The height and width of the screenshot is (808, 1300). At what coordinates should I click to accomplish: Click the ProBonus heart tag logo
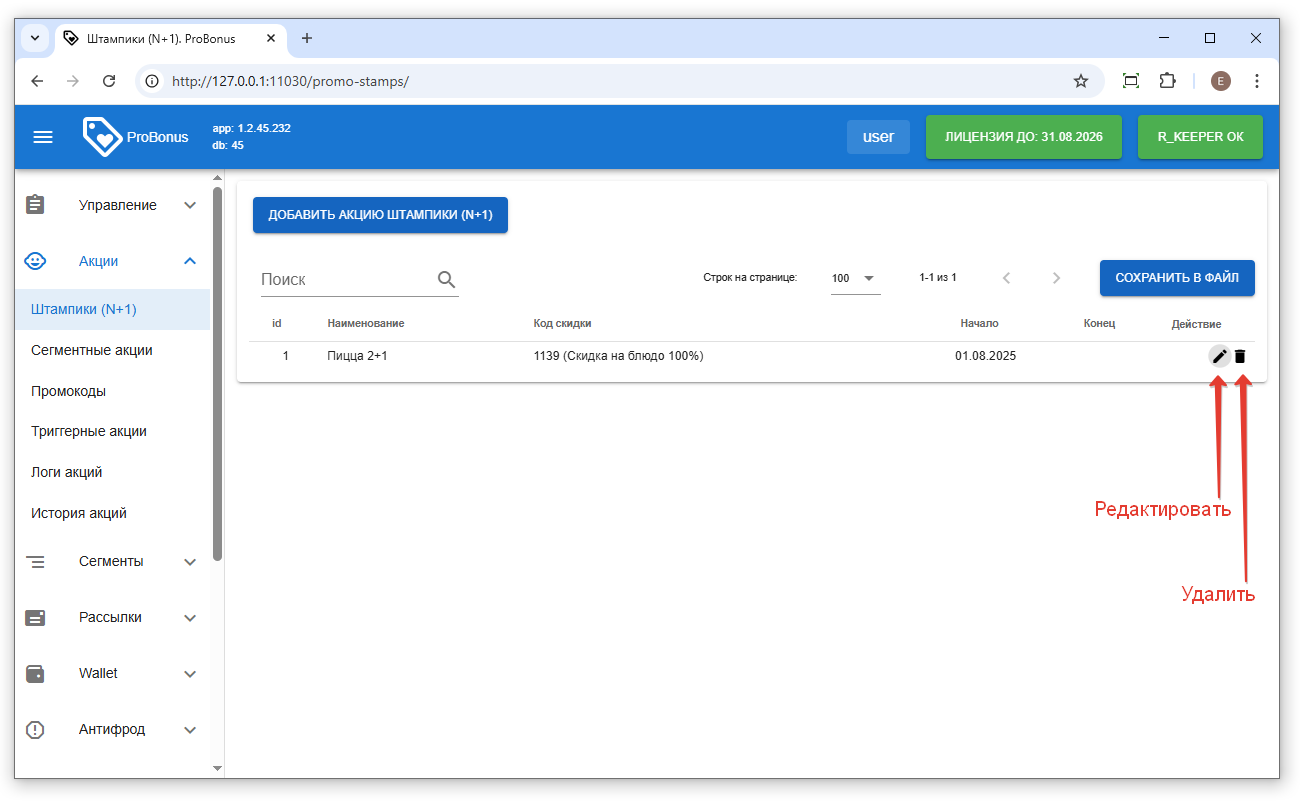coord(102,137)
